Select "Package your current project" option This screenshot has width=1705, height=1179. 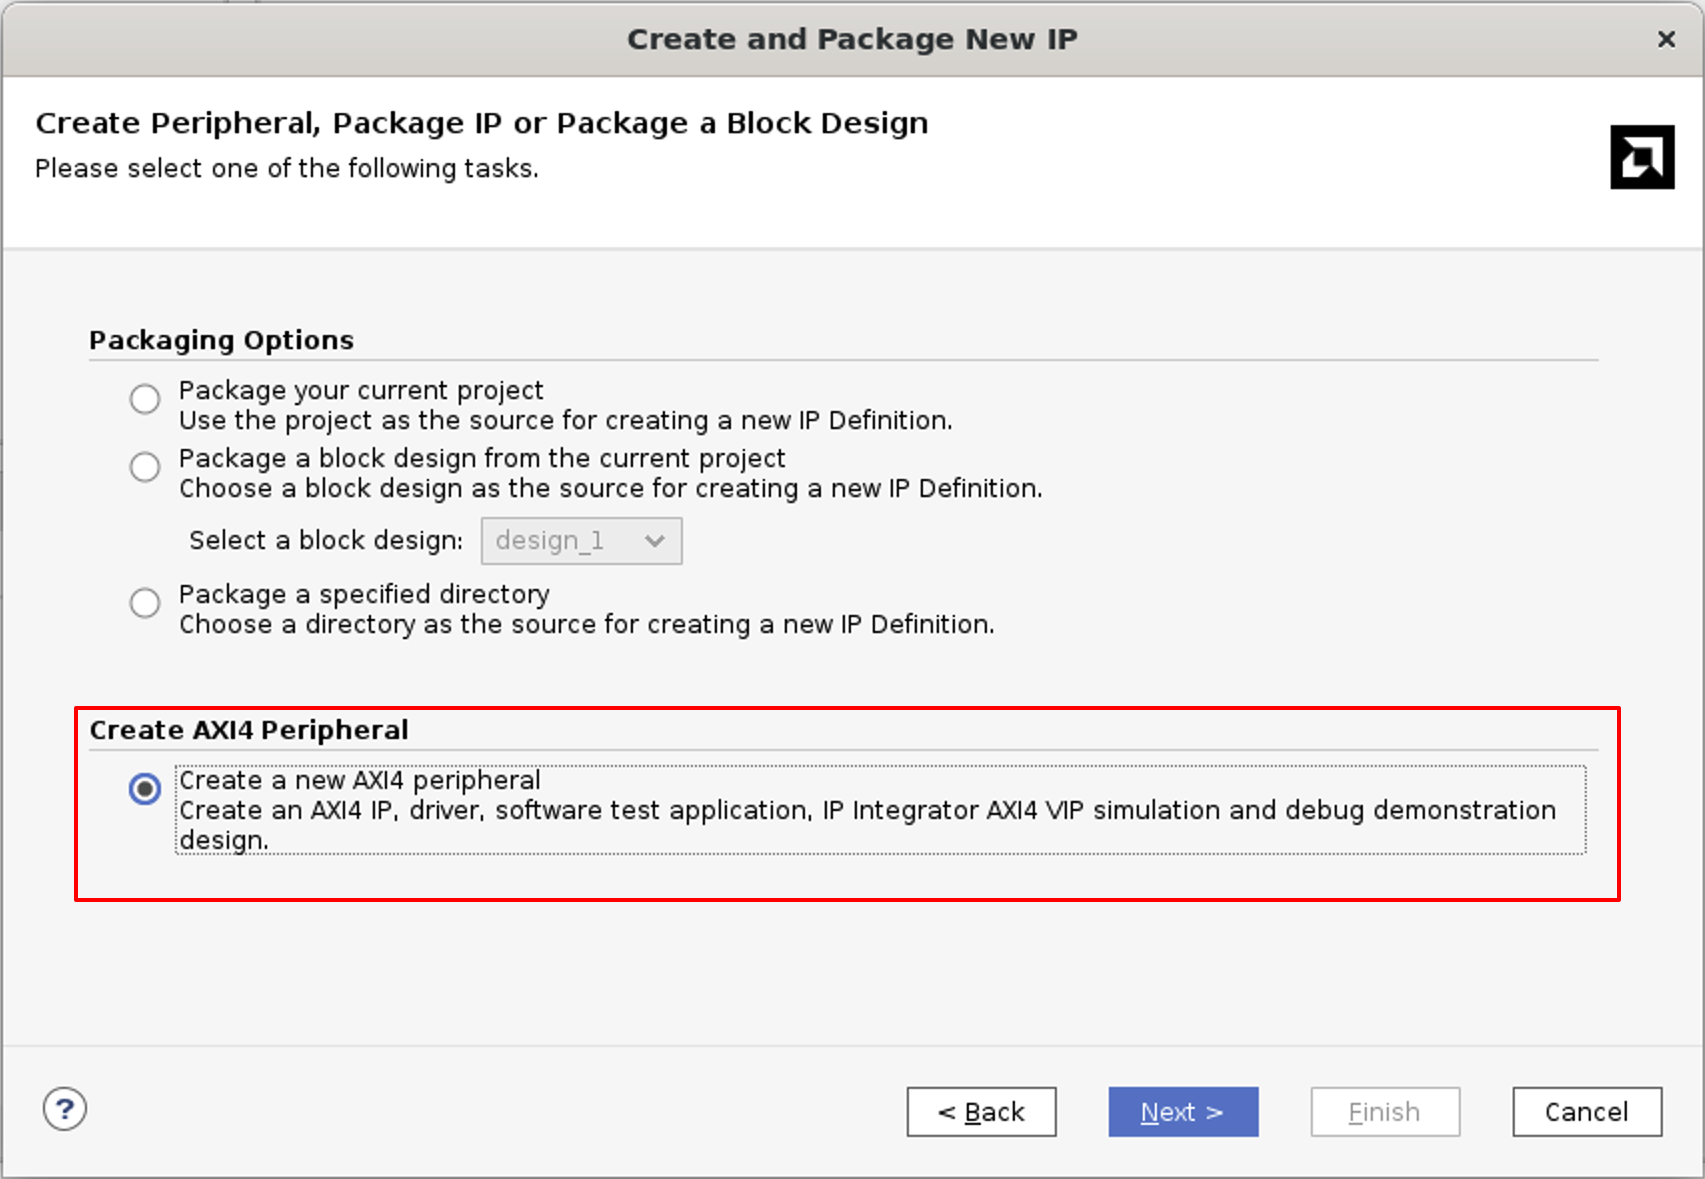point(145,399)
